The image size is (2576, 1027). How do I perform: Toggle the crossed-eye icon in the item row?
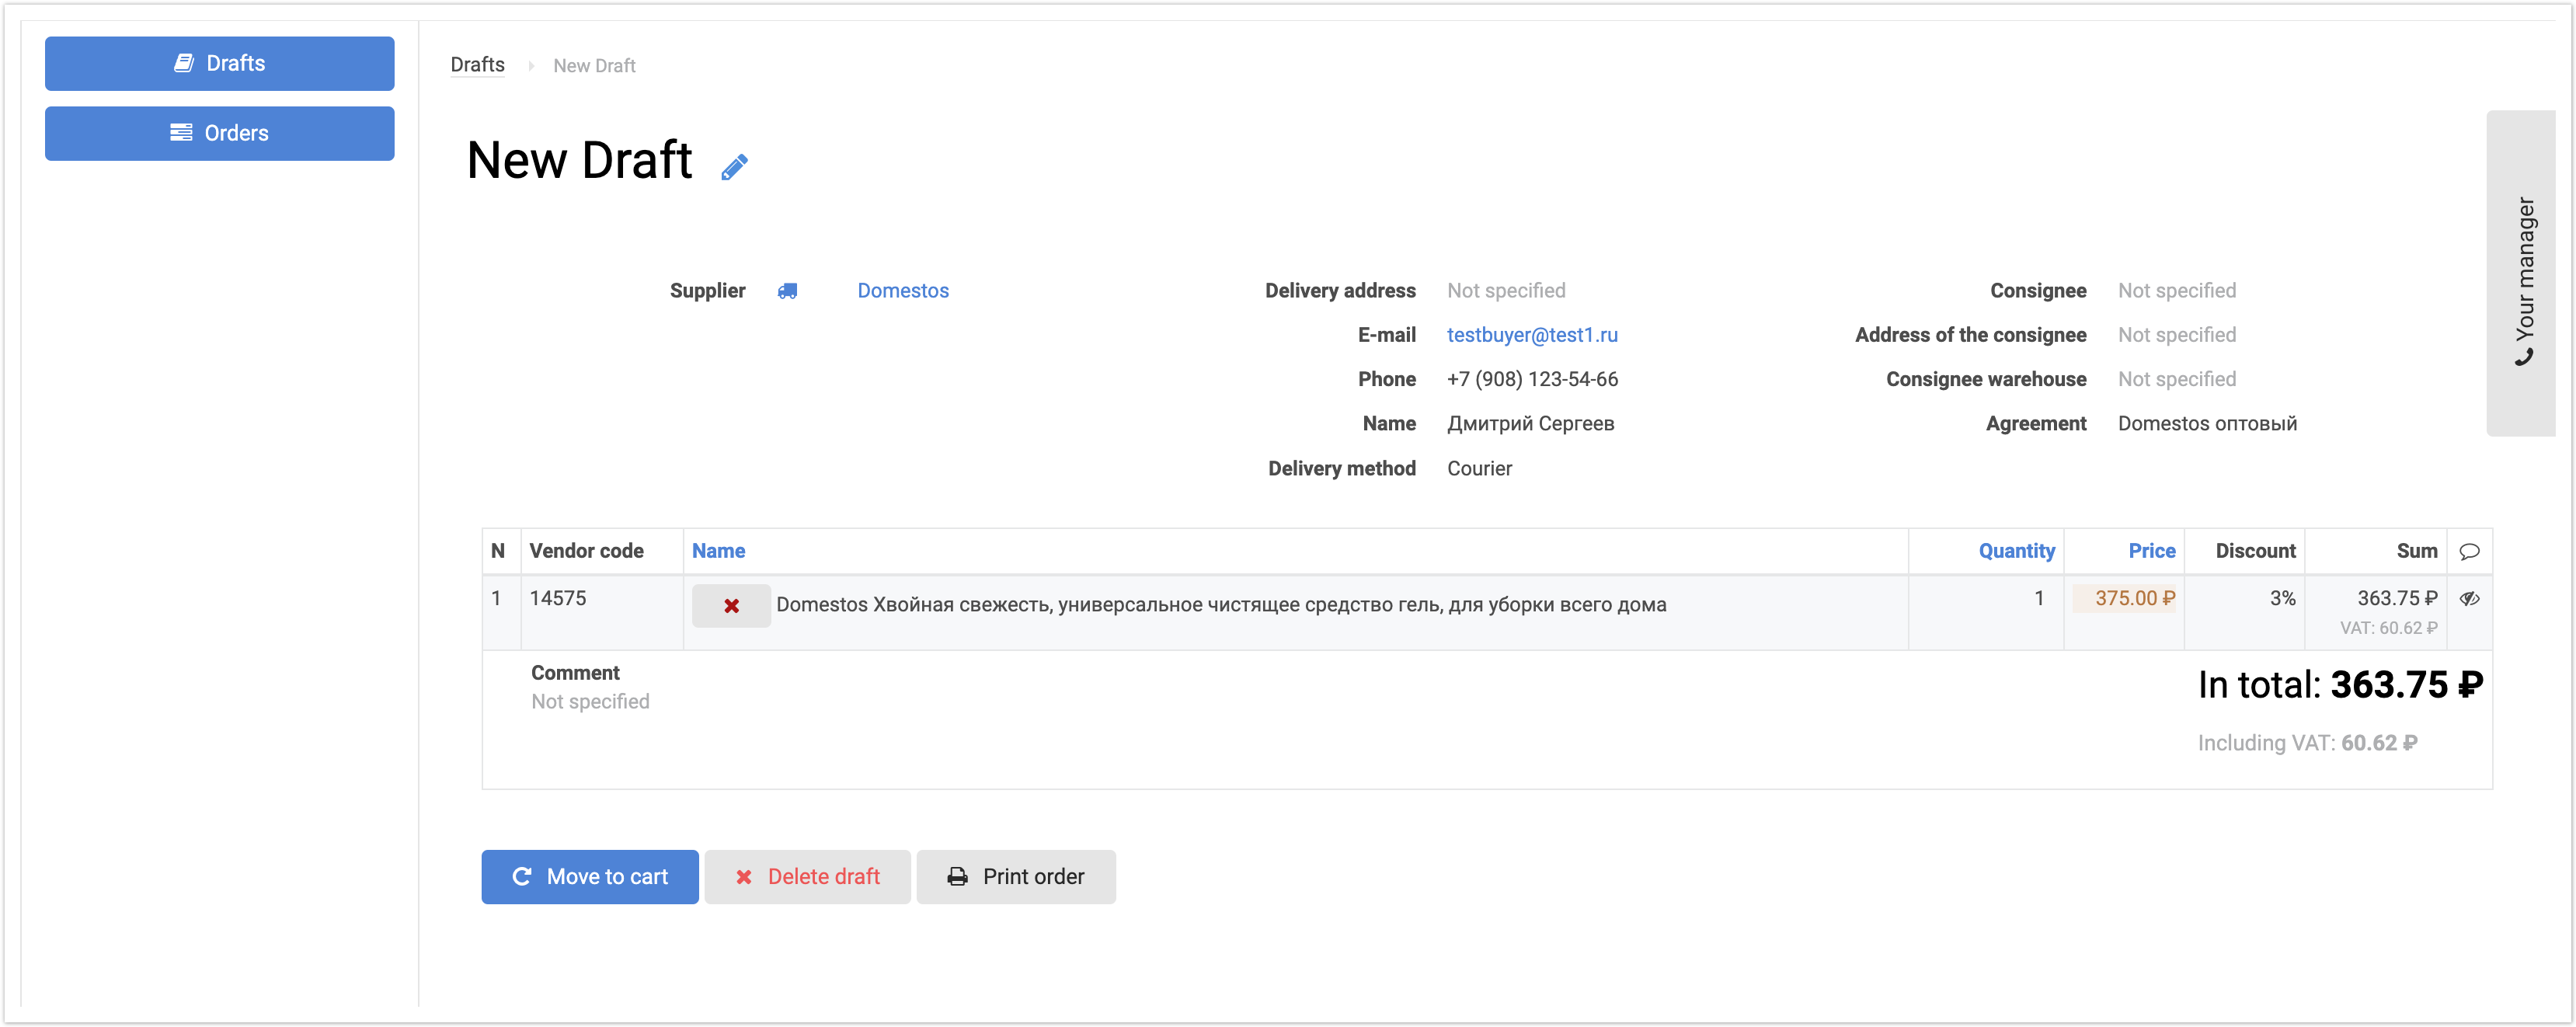pos(2469,599)
